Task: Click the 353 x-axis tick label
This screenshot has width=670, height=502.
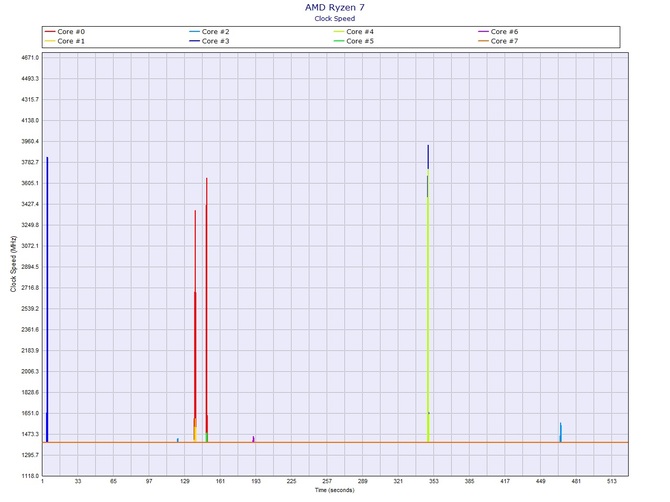Action: [434, 481]
